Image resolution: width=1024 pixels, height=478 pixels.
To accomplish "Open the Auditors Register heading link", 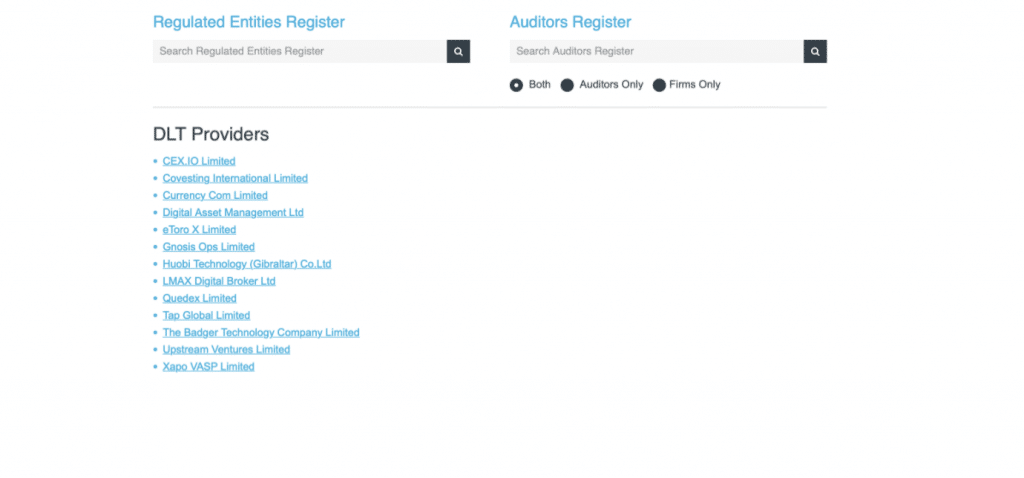I will tap(570, 22).
